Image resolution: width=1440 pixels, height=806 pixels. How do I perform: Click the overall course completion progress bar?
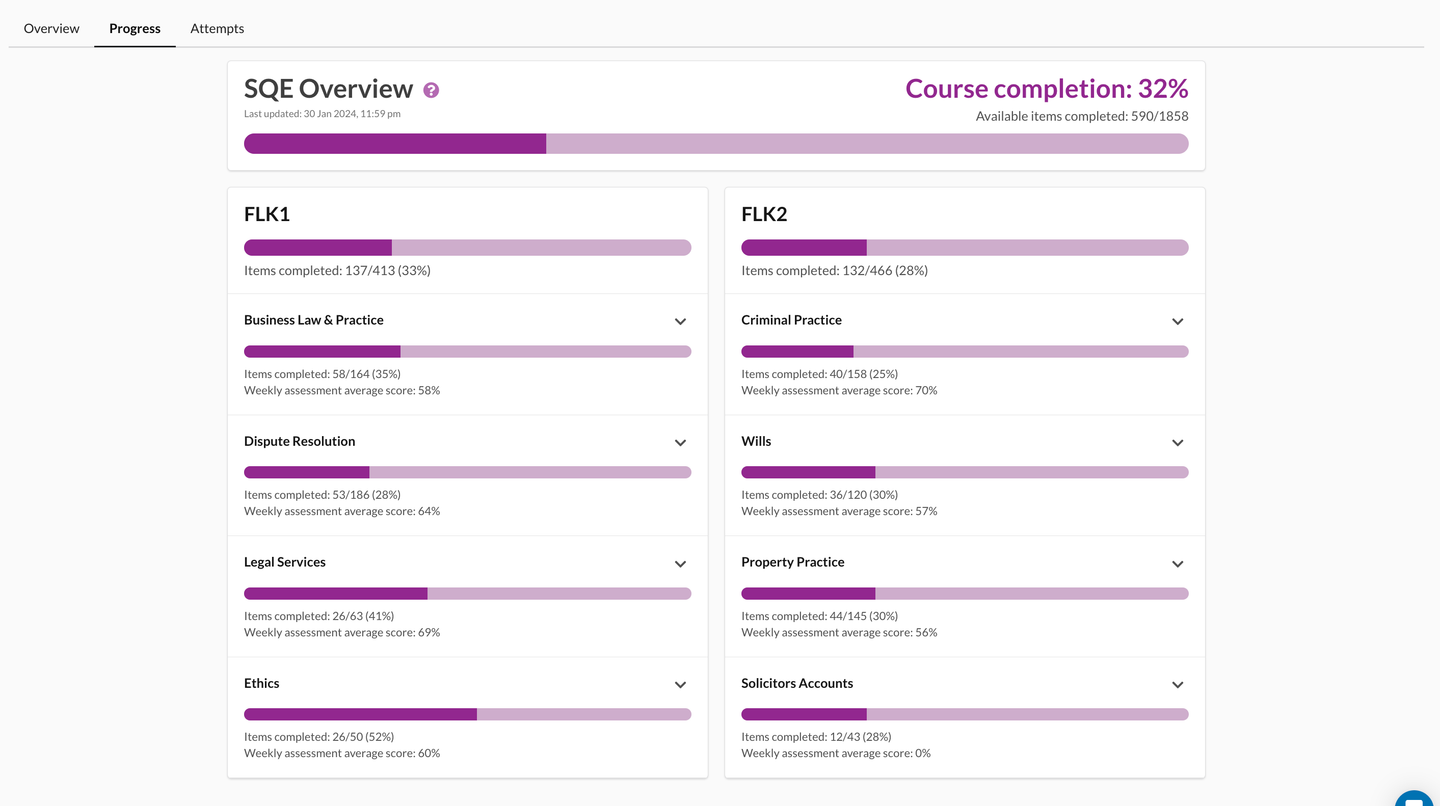tap(716, 143)
